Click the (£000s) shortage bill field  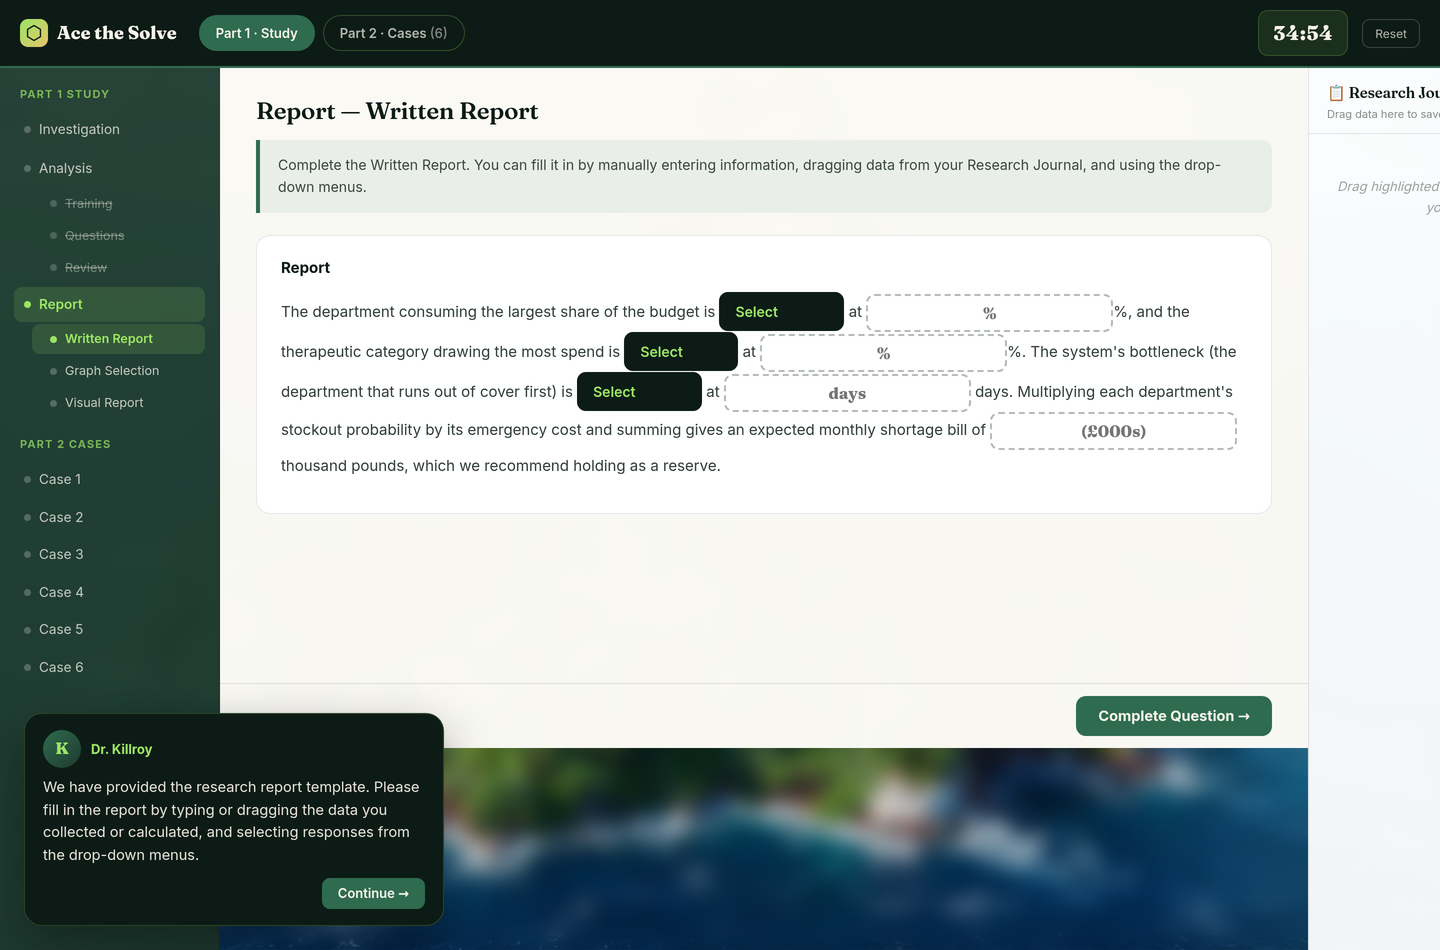click(x=1113, y=431)
